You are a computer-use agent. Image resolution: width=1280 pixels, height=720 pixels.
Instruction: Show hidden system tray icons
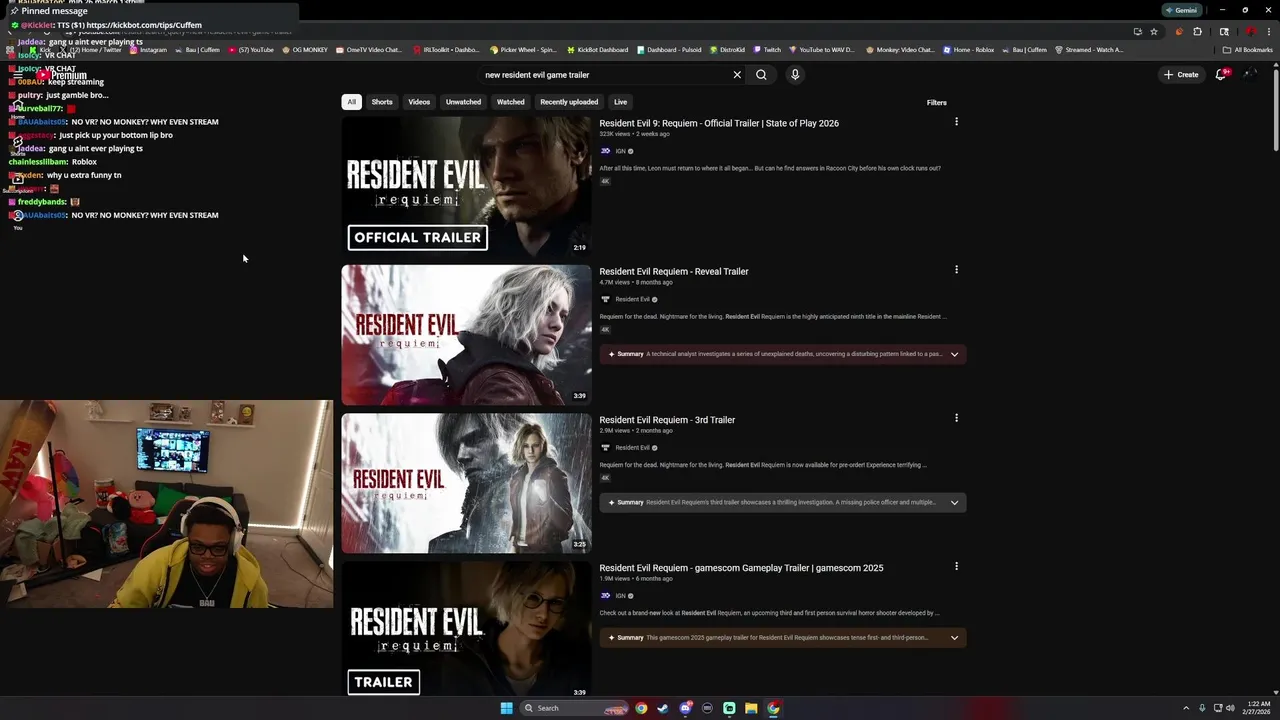[1186, 708]
